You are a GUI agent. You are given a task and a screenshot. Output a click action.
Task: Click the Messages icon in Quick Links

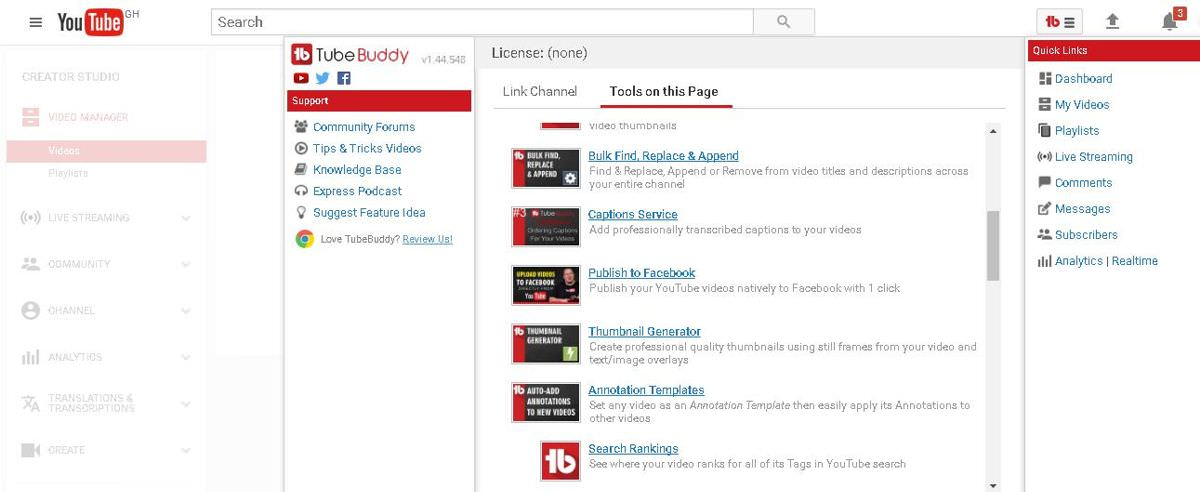[1045, 209]
